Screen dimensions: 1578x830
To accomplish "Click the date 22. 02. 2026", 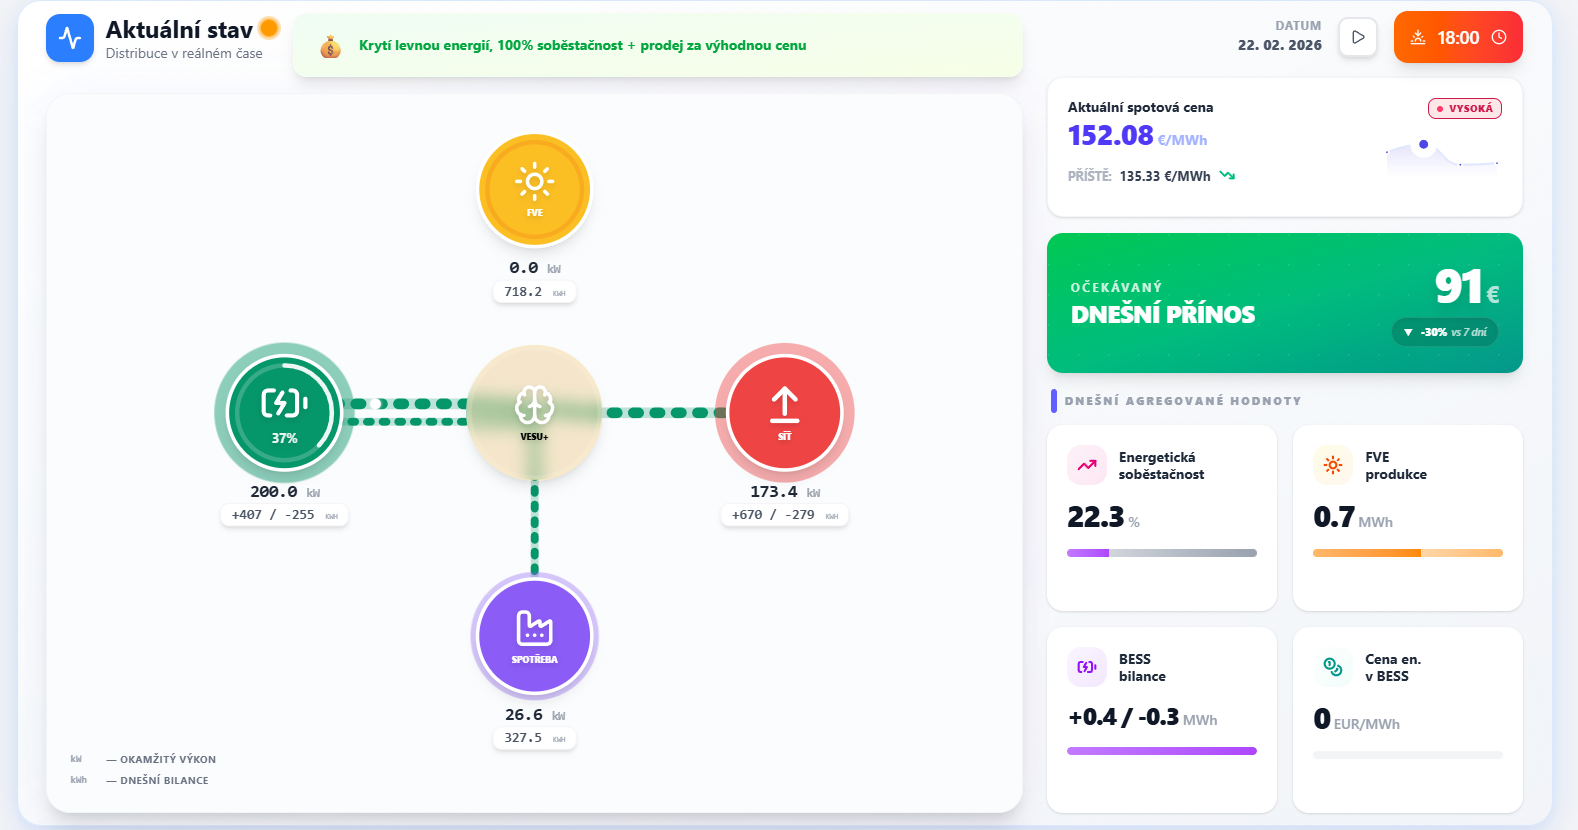I will click(1279, 45).
